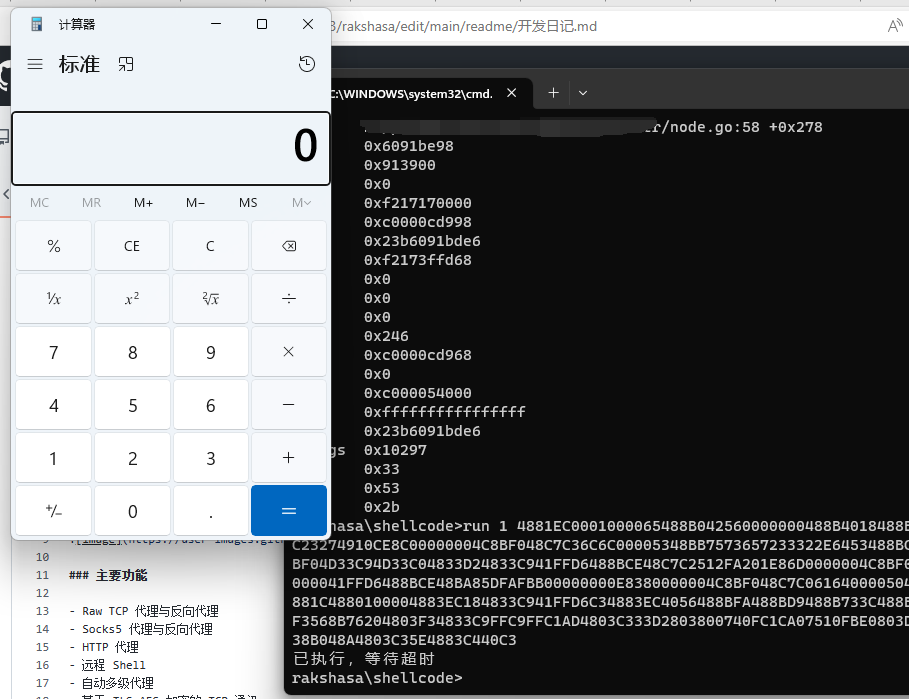Image resolution: width=909 pixels, height=699 pixels.
Task: Click digit 7 on the calculator
Action: [x=53, y=352]
